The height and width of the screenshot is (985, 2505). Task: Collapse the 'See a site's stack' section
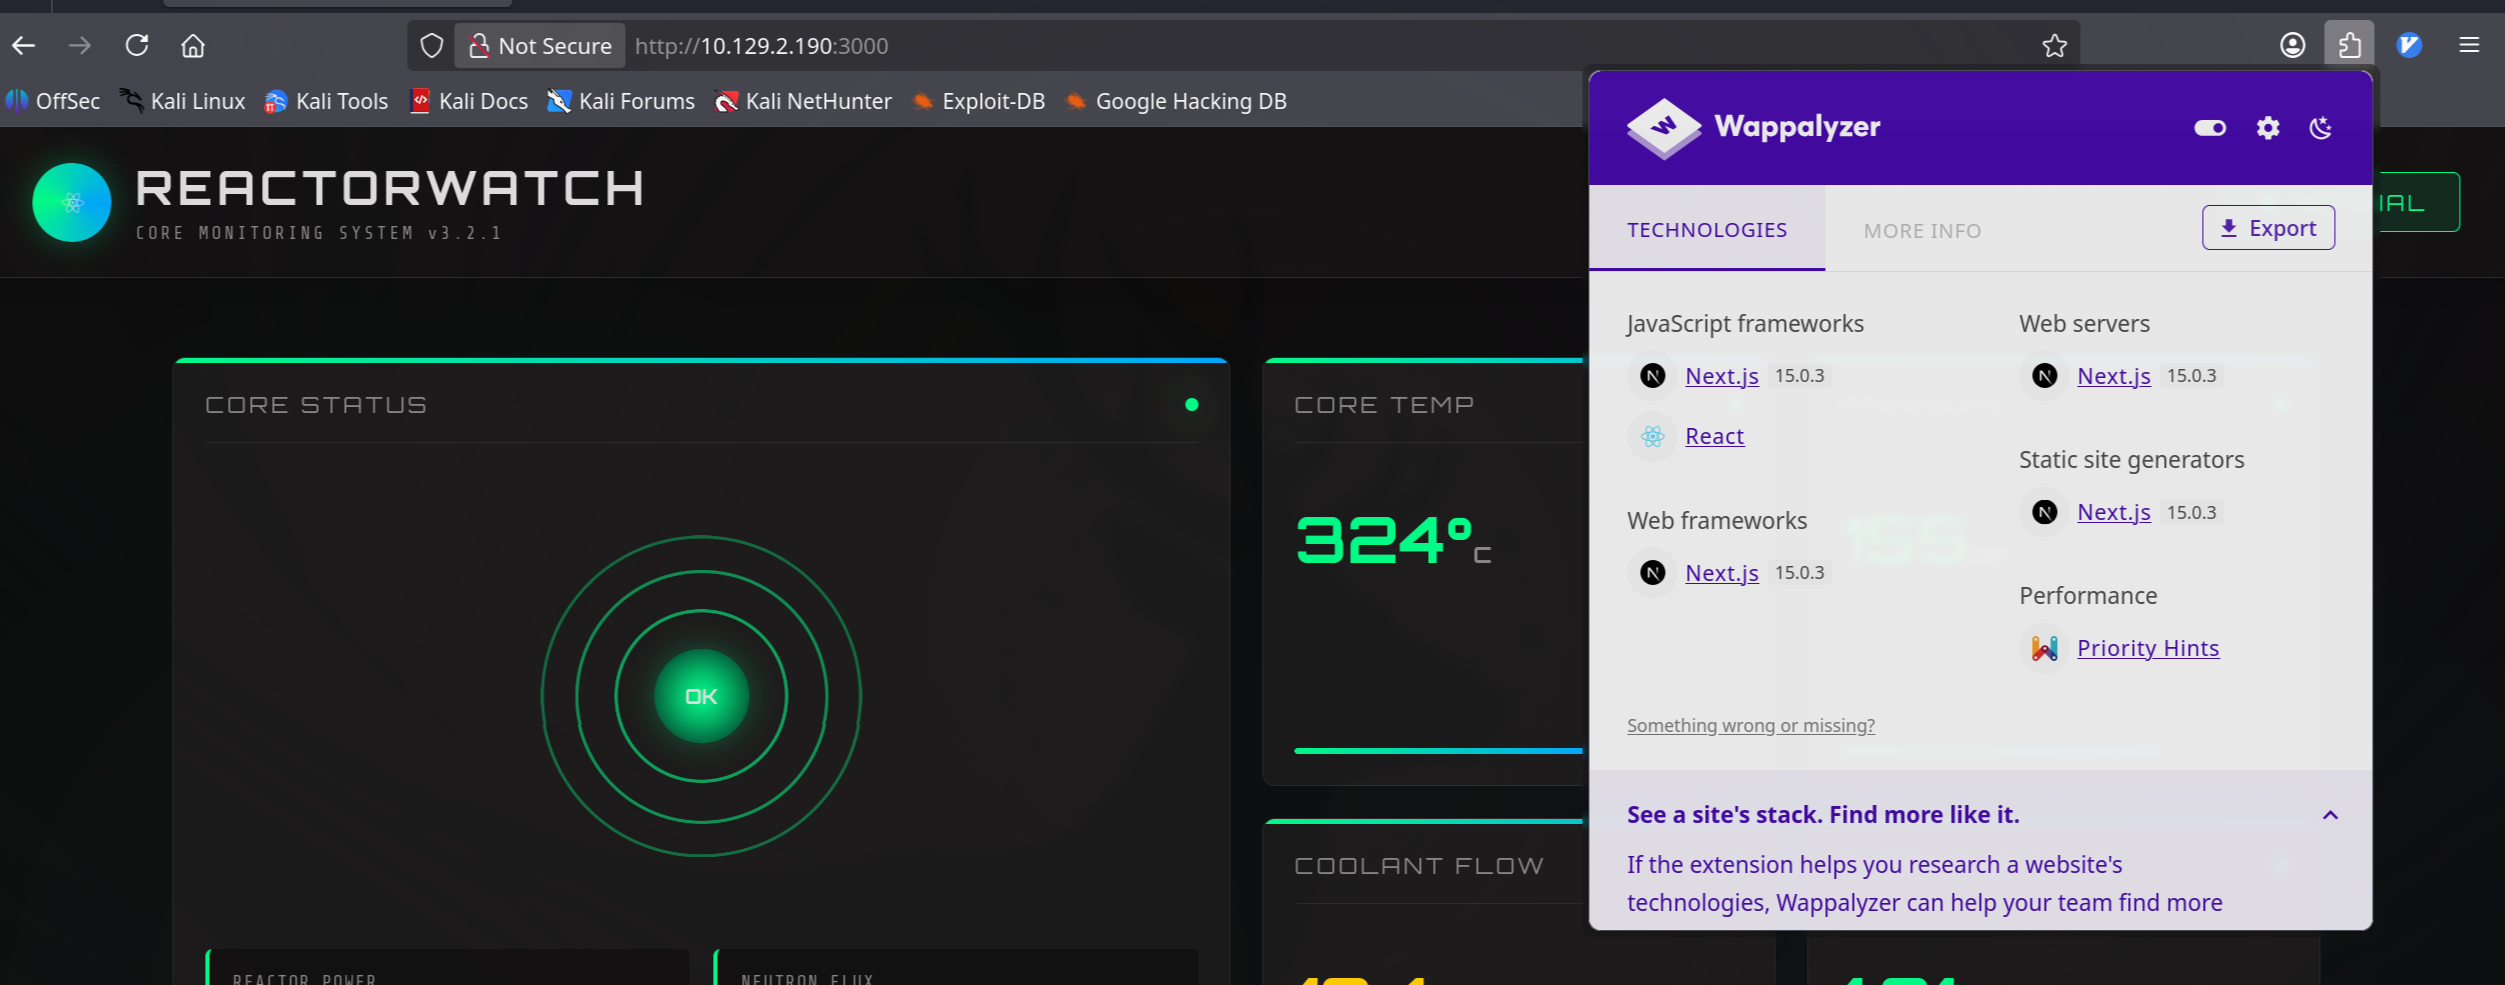2330,815
